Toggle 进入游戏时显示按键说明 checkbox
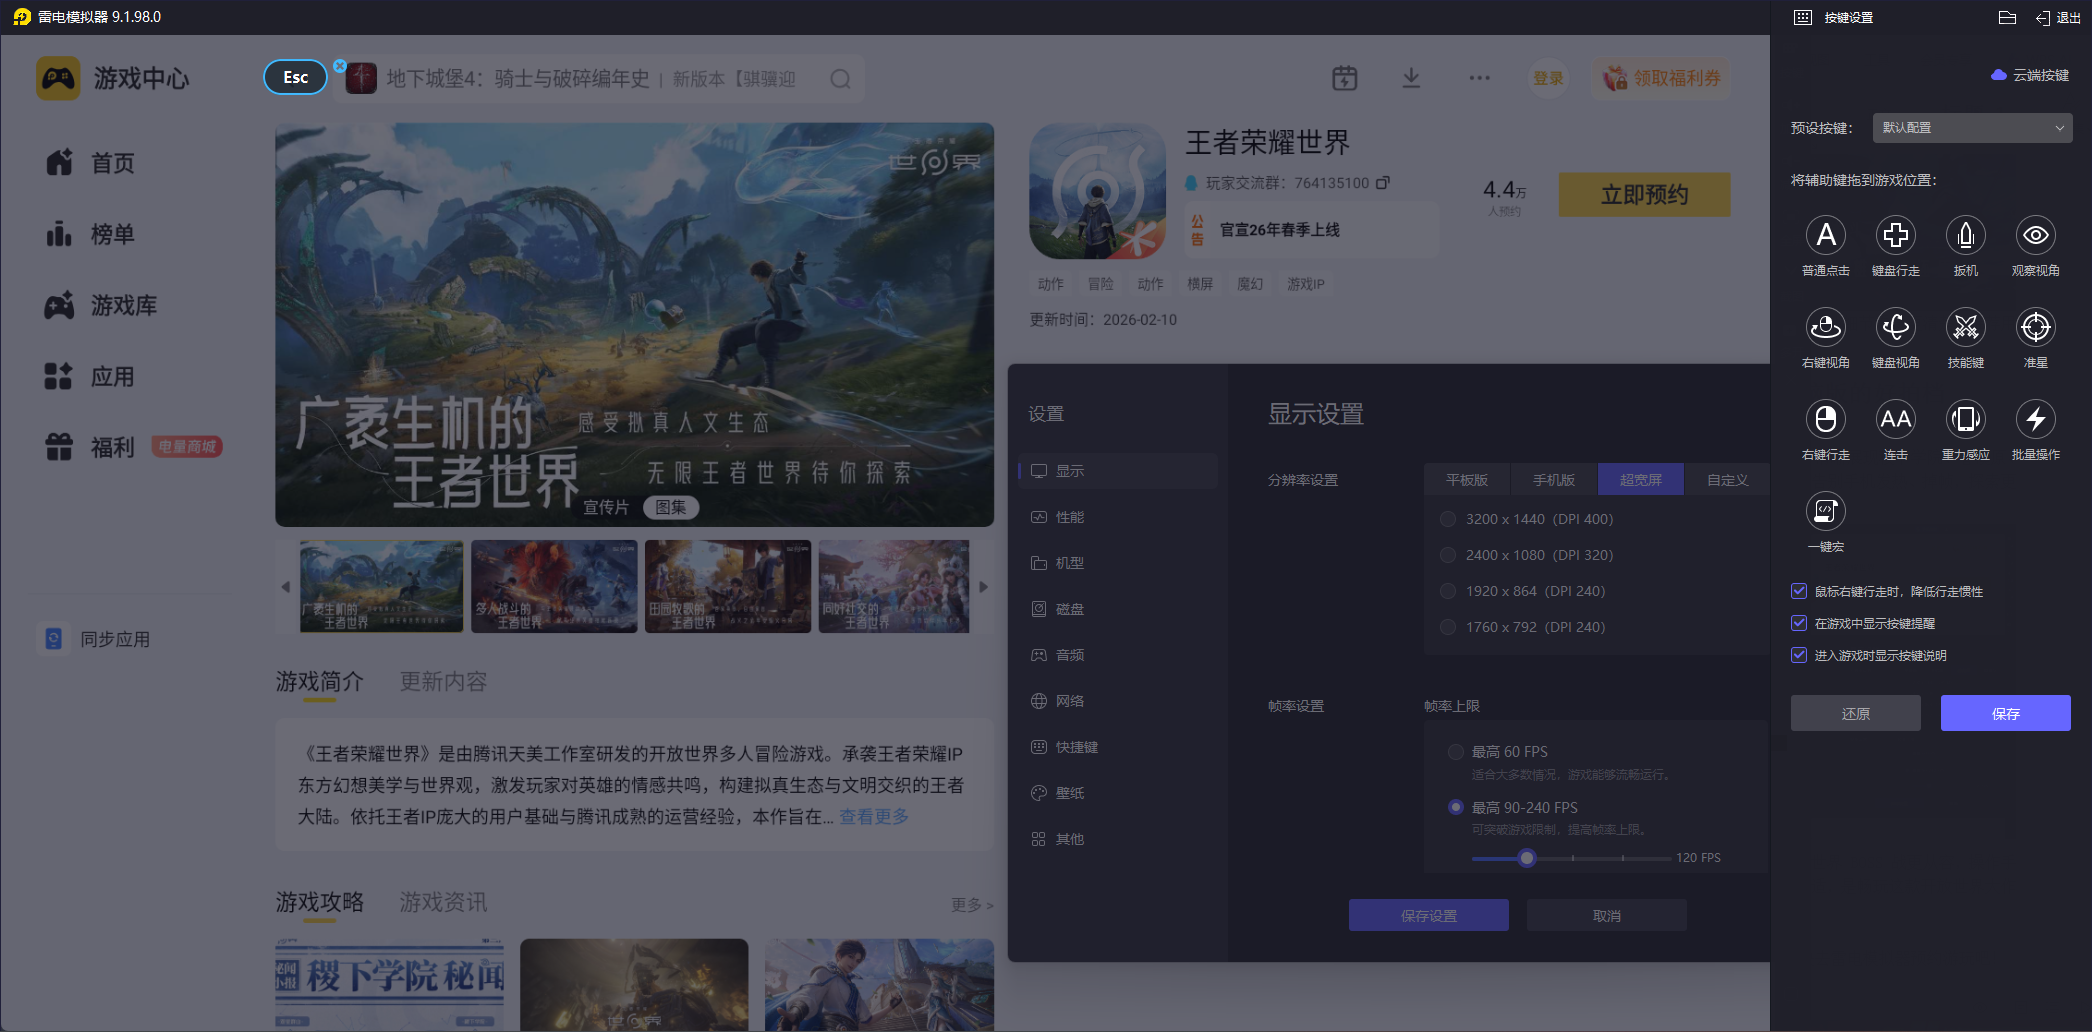 coord(1799,655)
